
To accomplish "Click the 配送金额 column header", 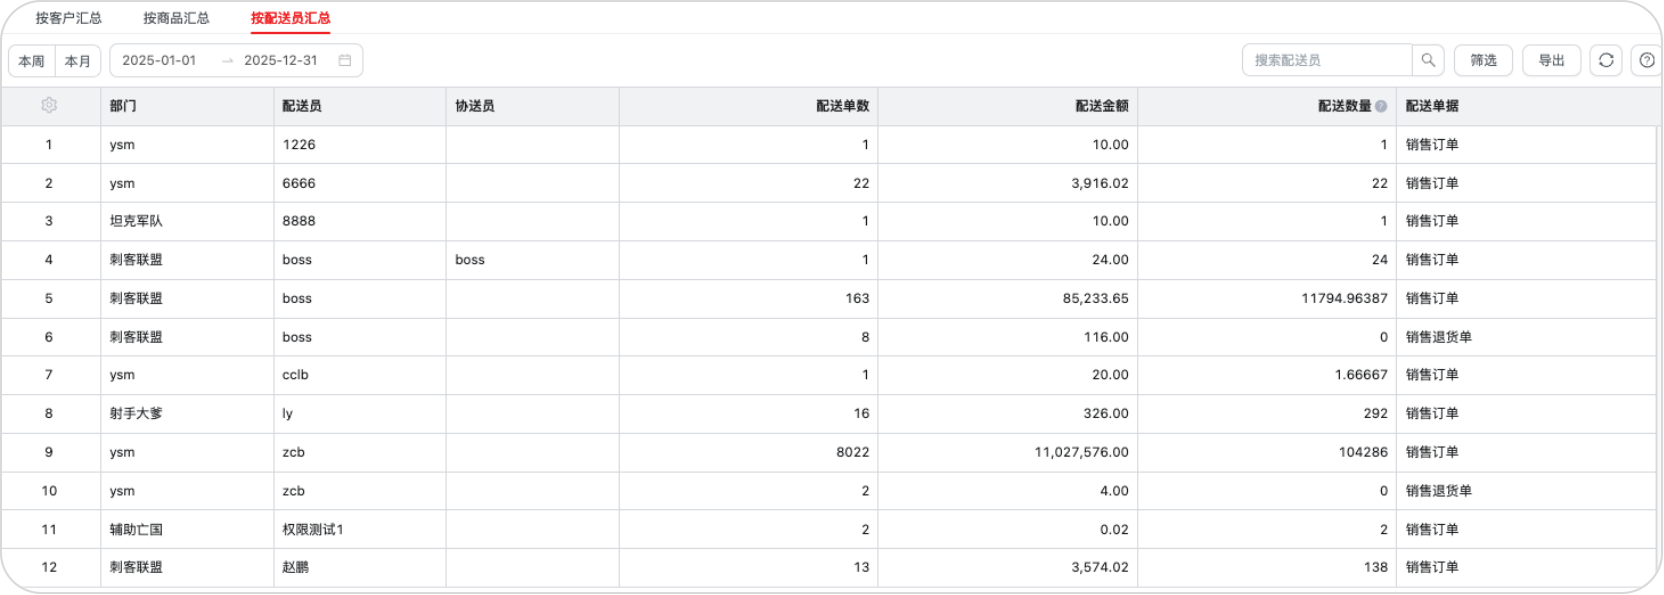I will (x=1101, y=106).
